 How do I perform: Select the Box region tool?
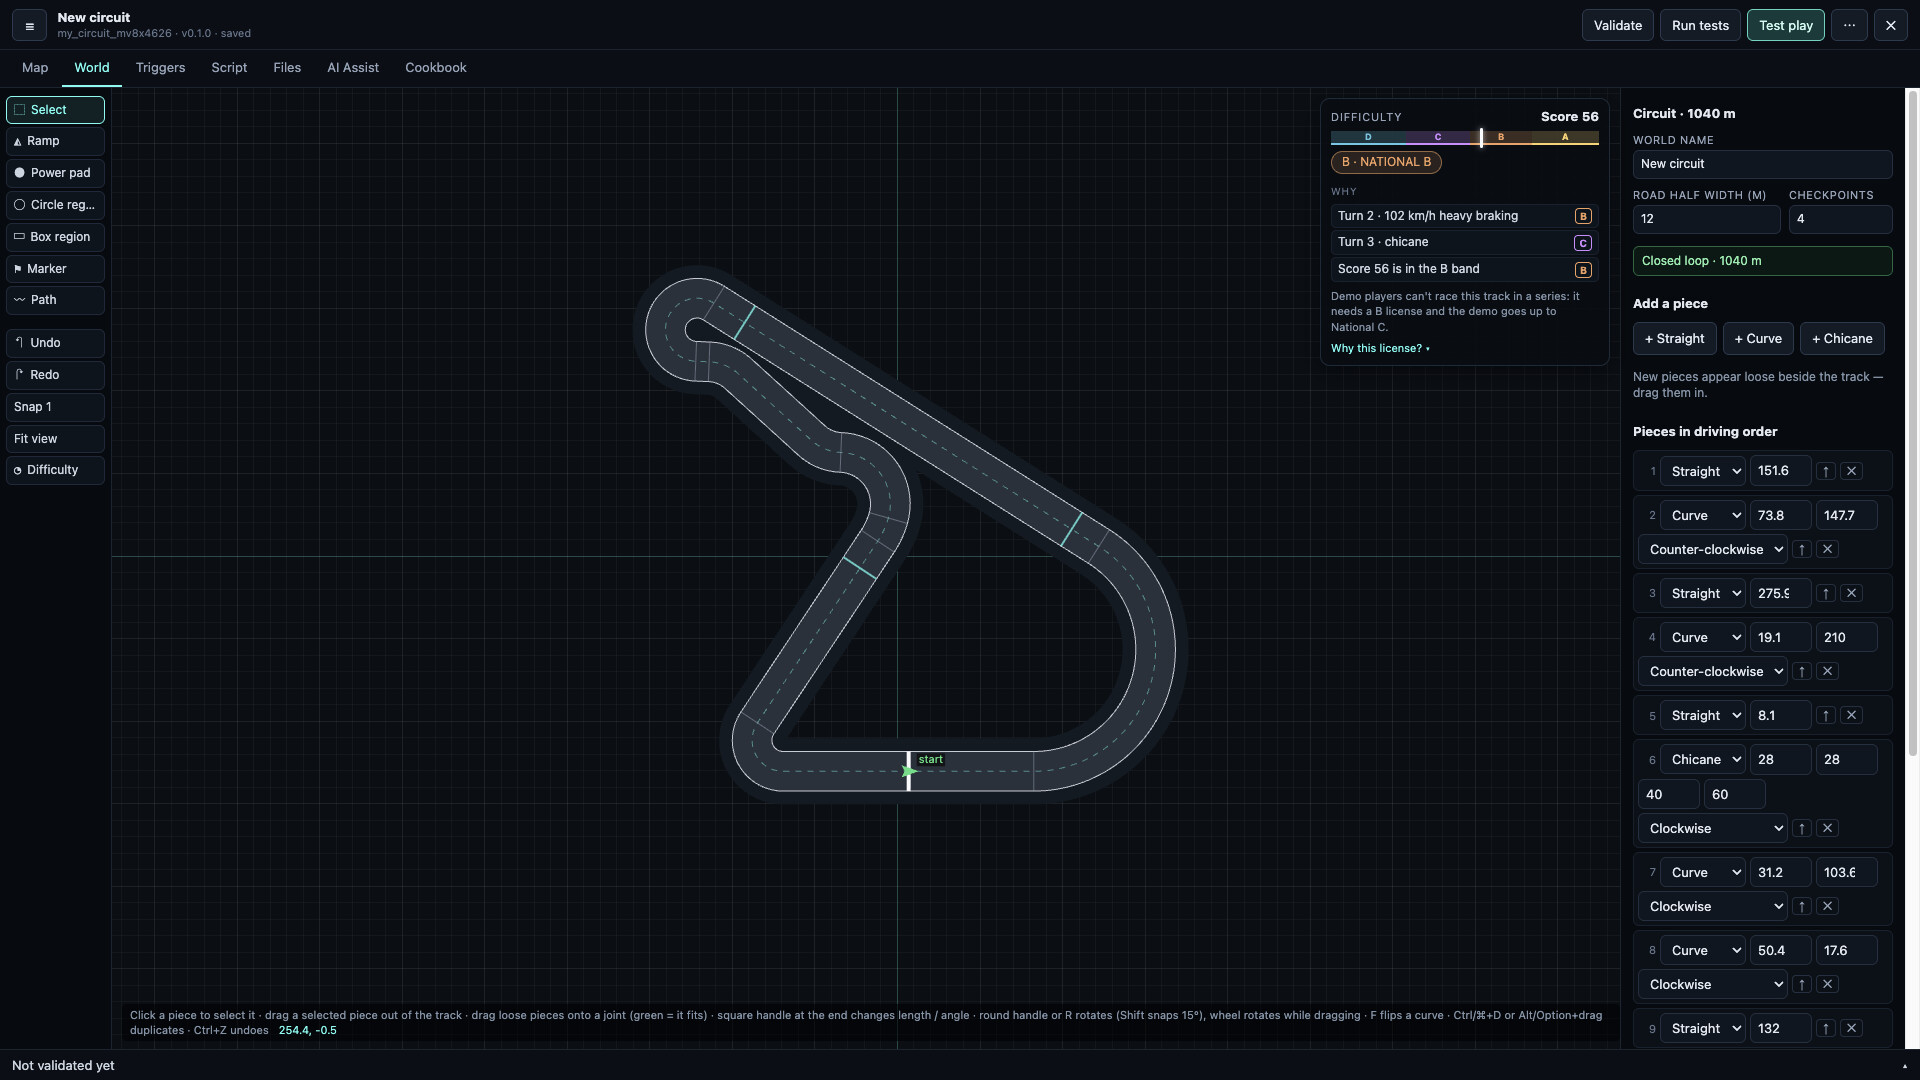tap(55, 237)
